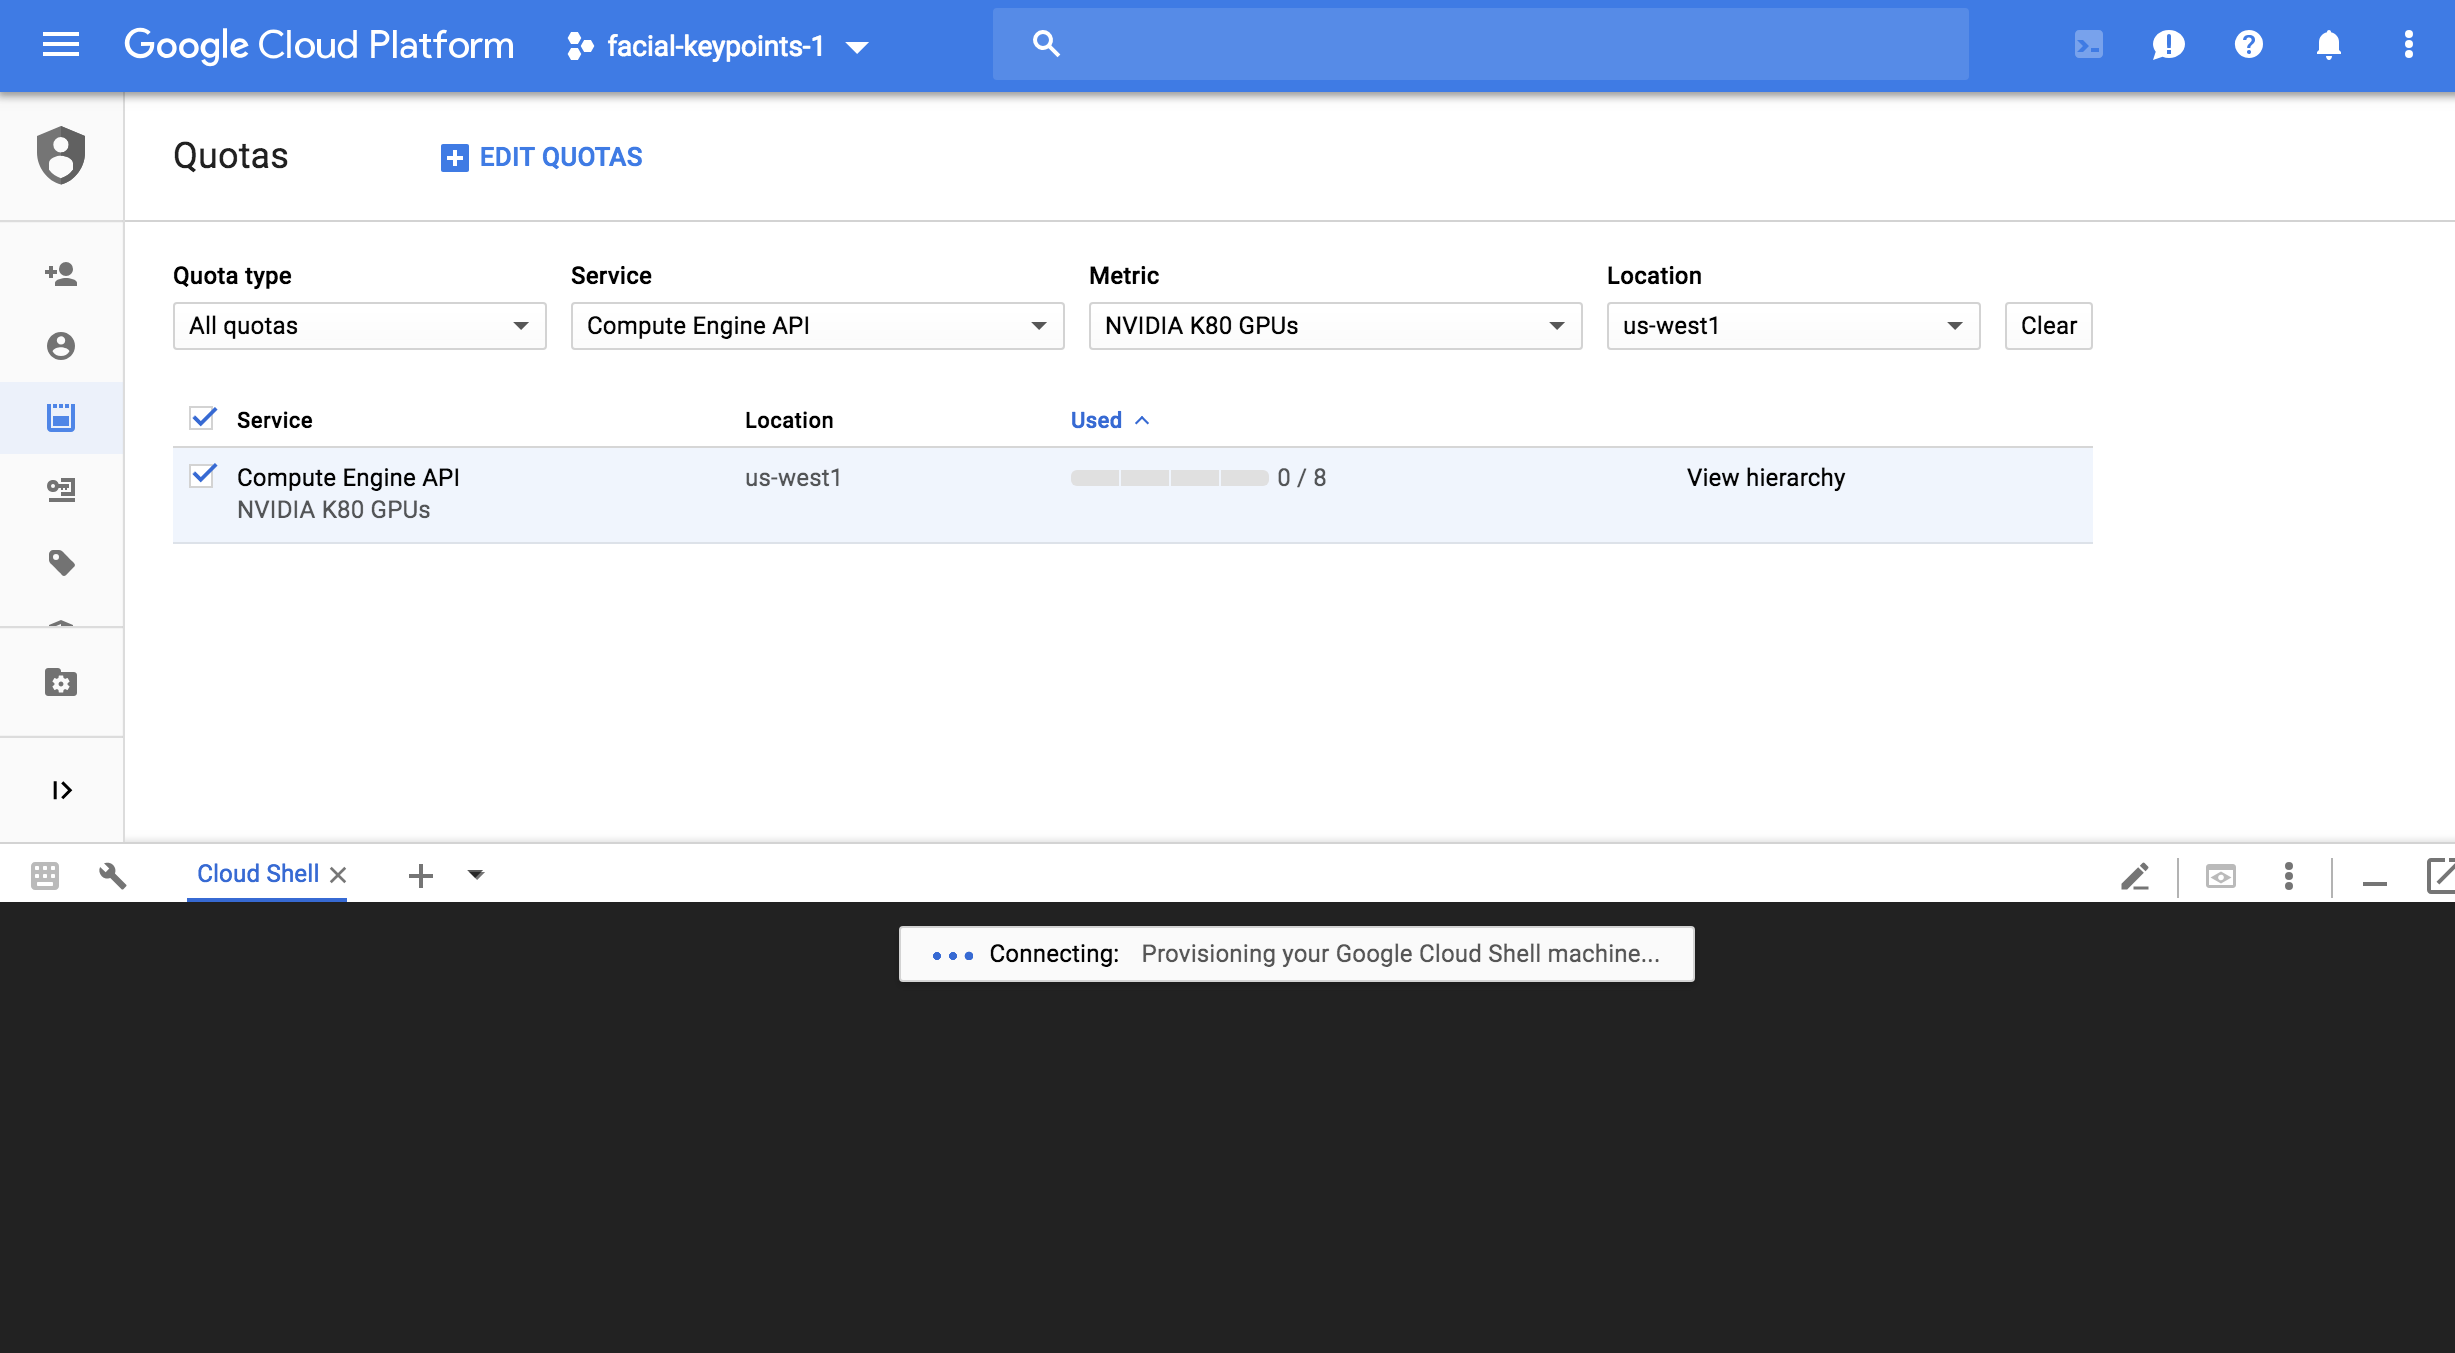Open Cloud Shell wrench settings icon

[113, 875]
